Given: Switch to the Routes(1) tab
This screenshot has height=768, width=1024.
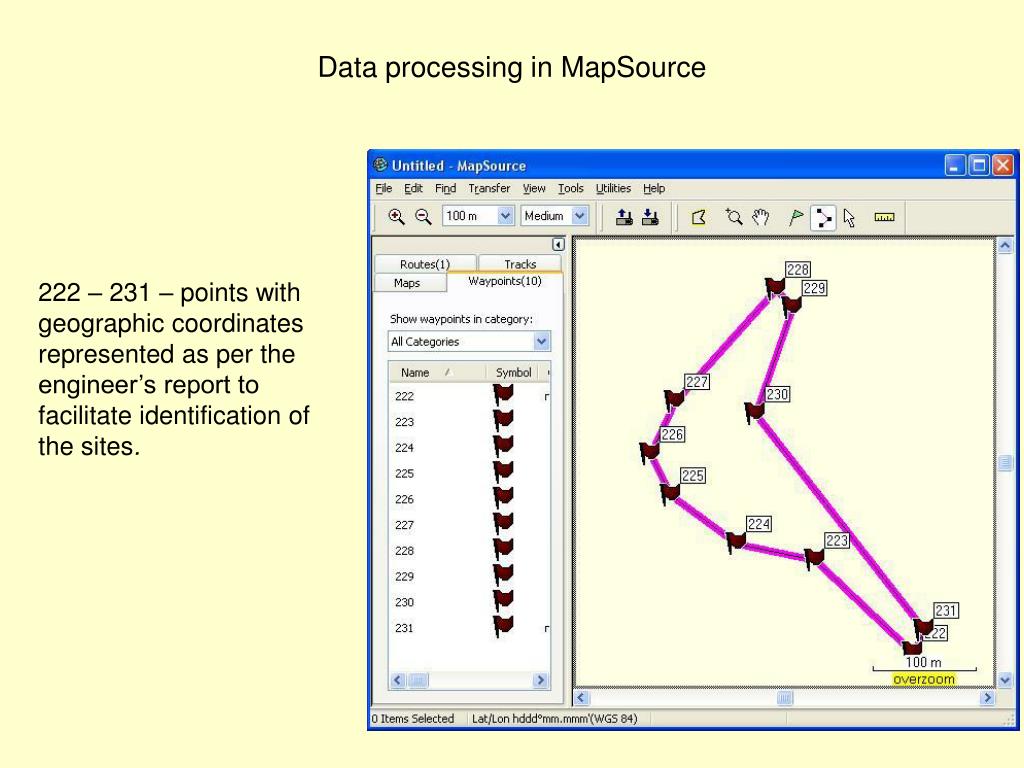Looking at the screenshot, I should click(425, 264).
